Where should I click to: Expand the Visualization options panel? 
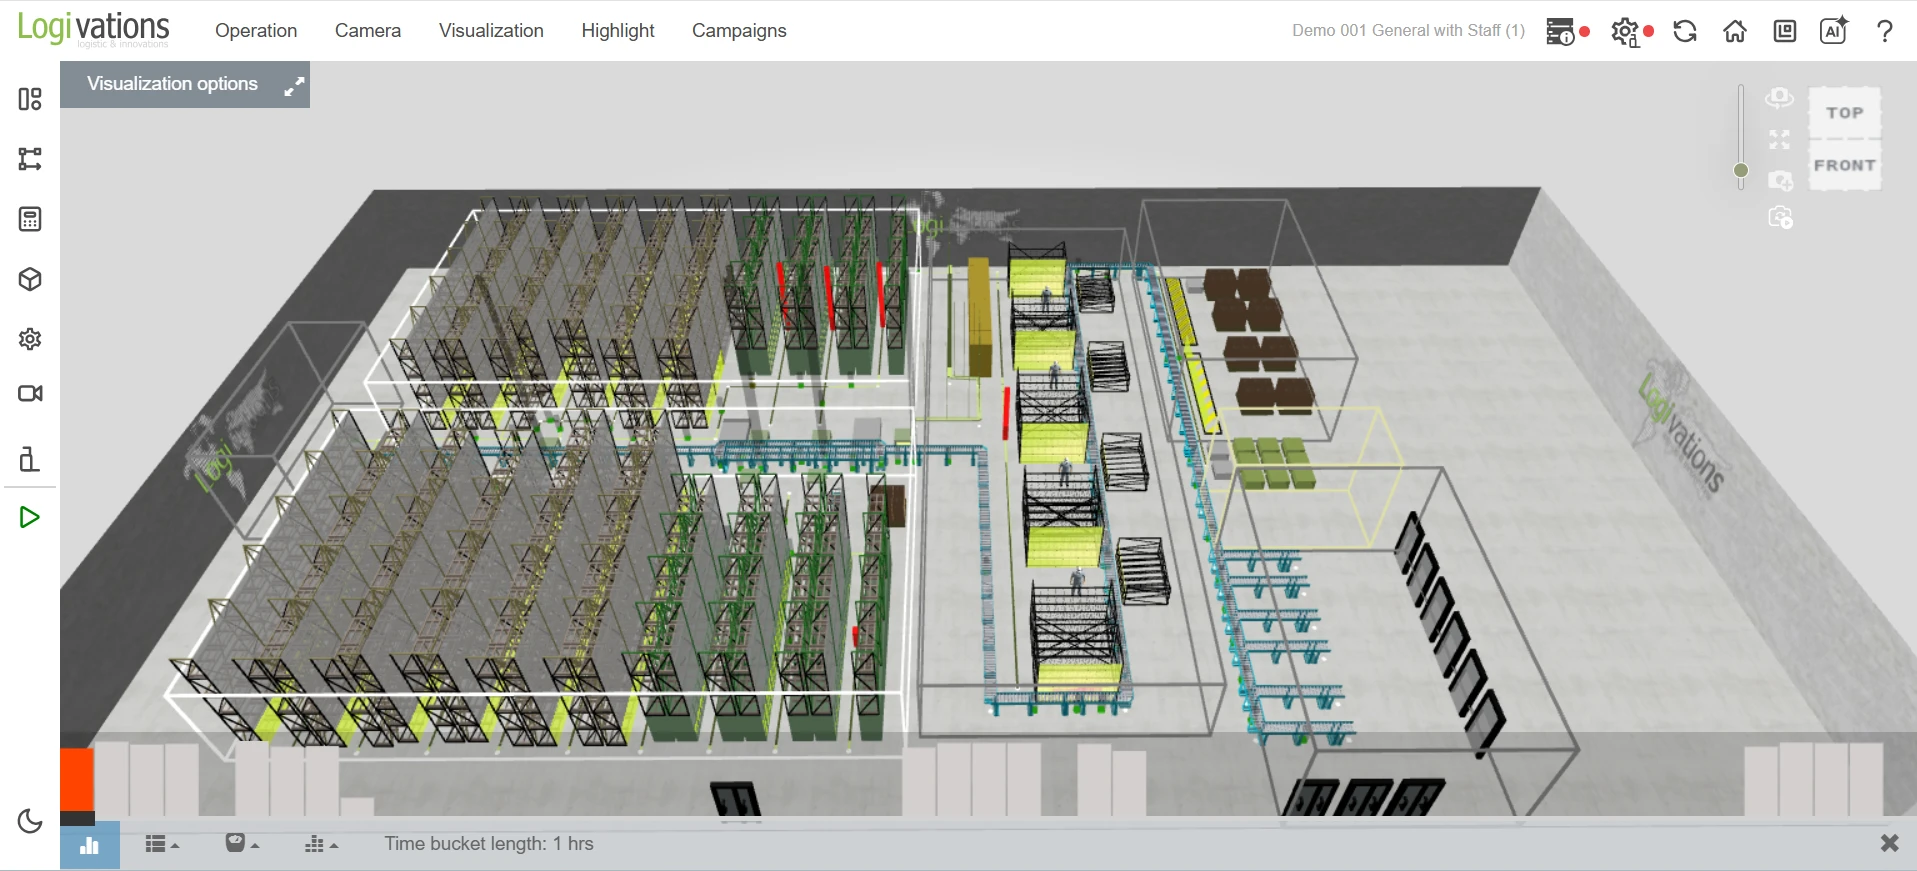click(x=293, y=86)
